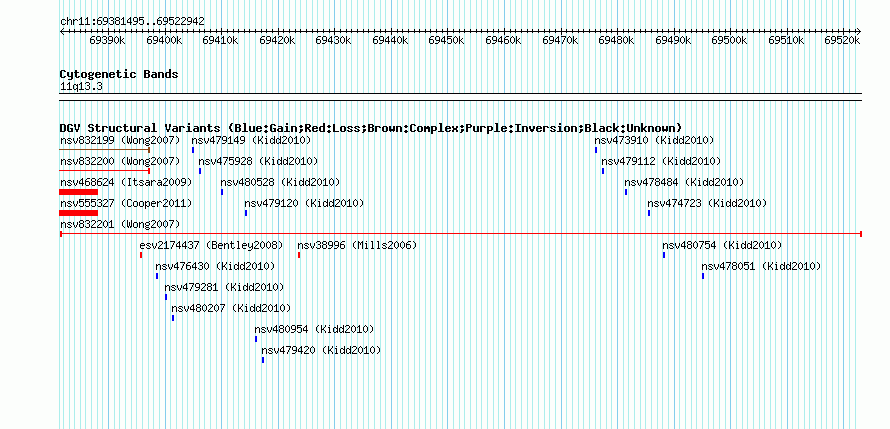Click the blue marker under nsv479120
This screenshot has height=429, width=890.
tap(246, 213)
